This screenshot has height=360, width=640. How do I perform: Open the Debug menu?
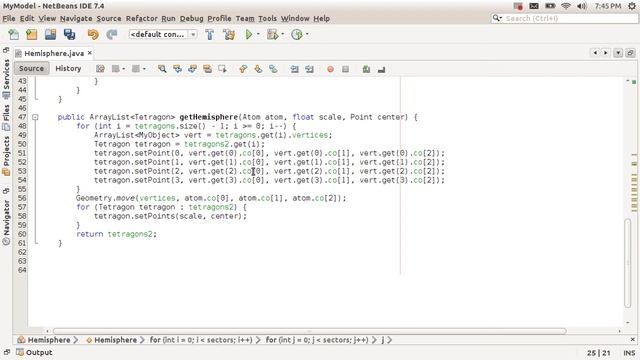click(191, 18)
